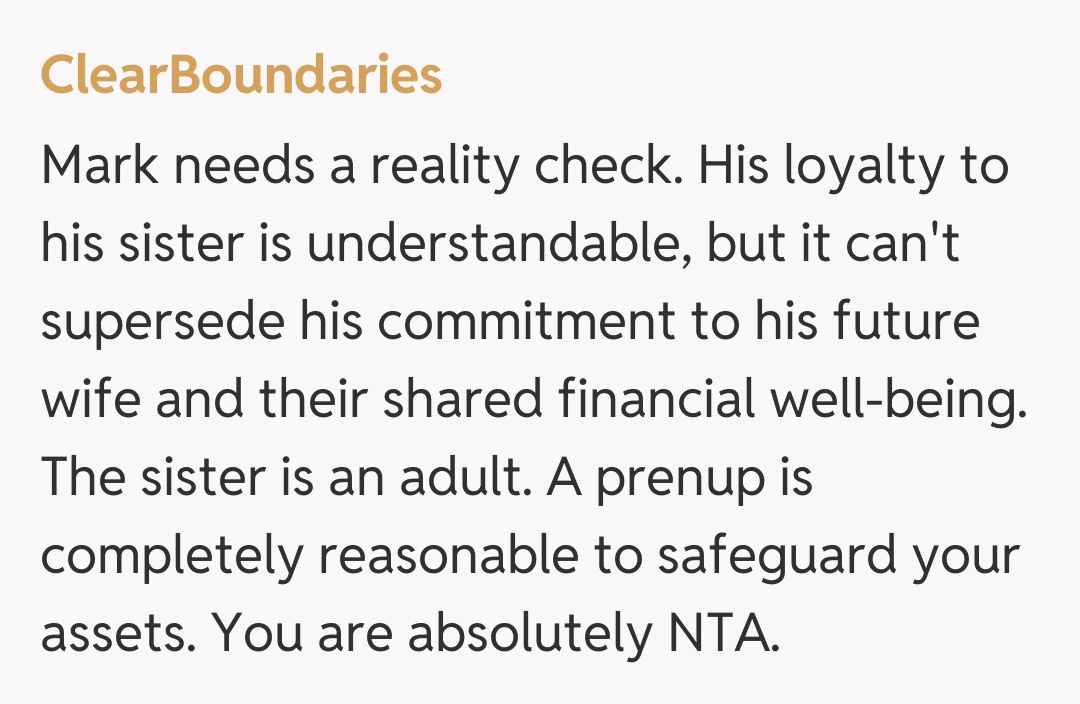Click the "NTA" verdict text
1080x704 pixels.
pyautogui.click(x=720, y=635)
